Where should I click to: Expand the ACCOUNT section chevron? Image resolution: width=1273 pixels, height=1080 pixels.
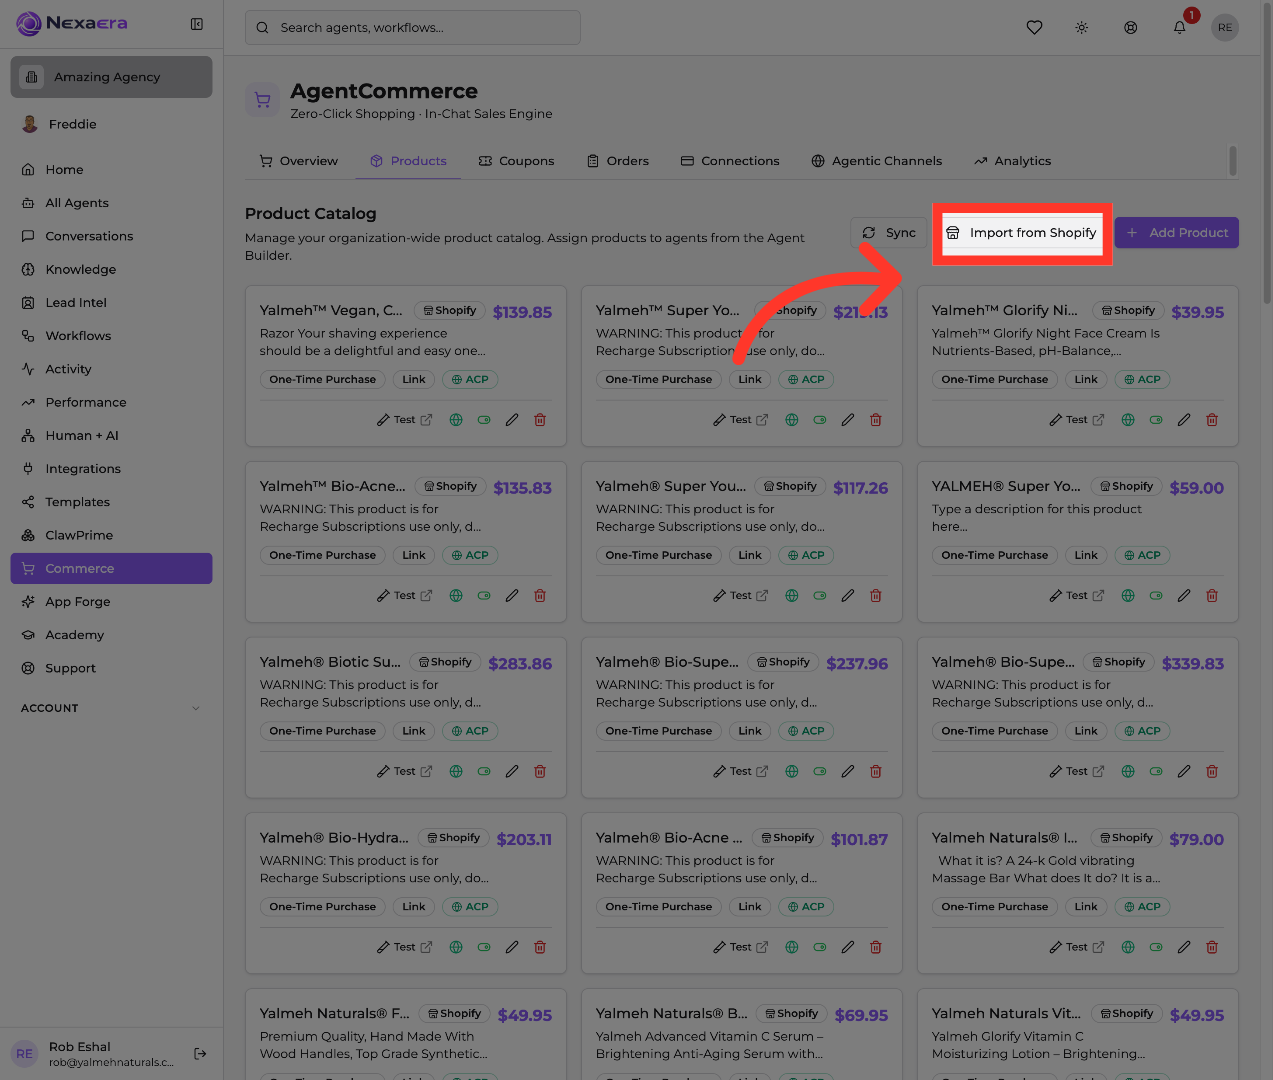pos(196,708)
